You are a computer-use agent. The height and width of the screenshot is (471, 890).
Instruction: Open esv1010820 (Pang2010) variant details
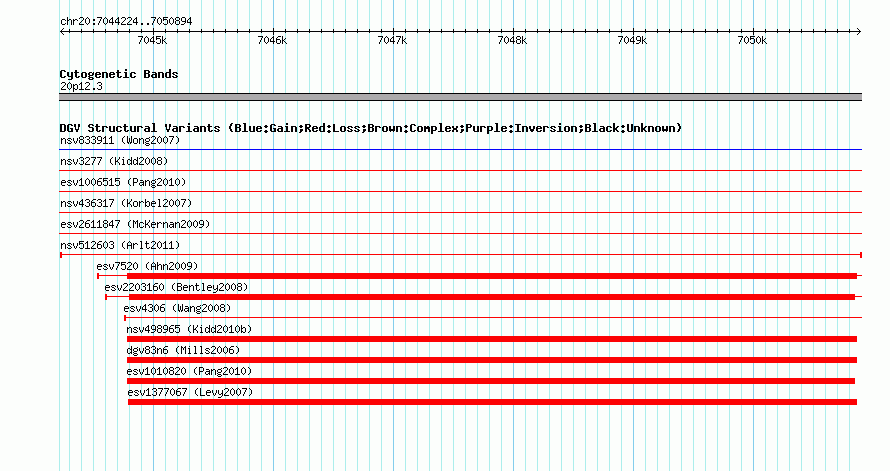point(189,371)
